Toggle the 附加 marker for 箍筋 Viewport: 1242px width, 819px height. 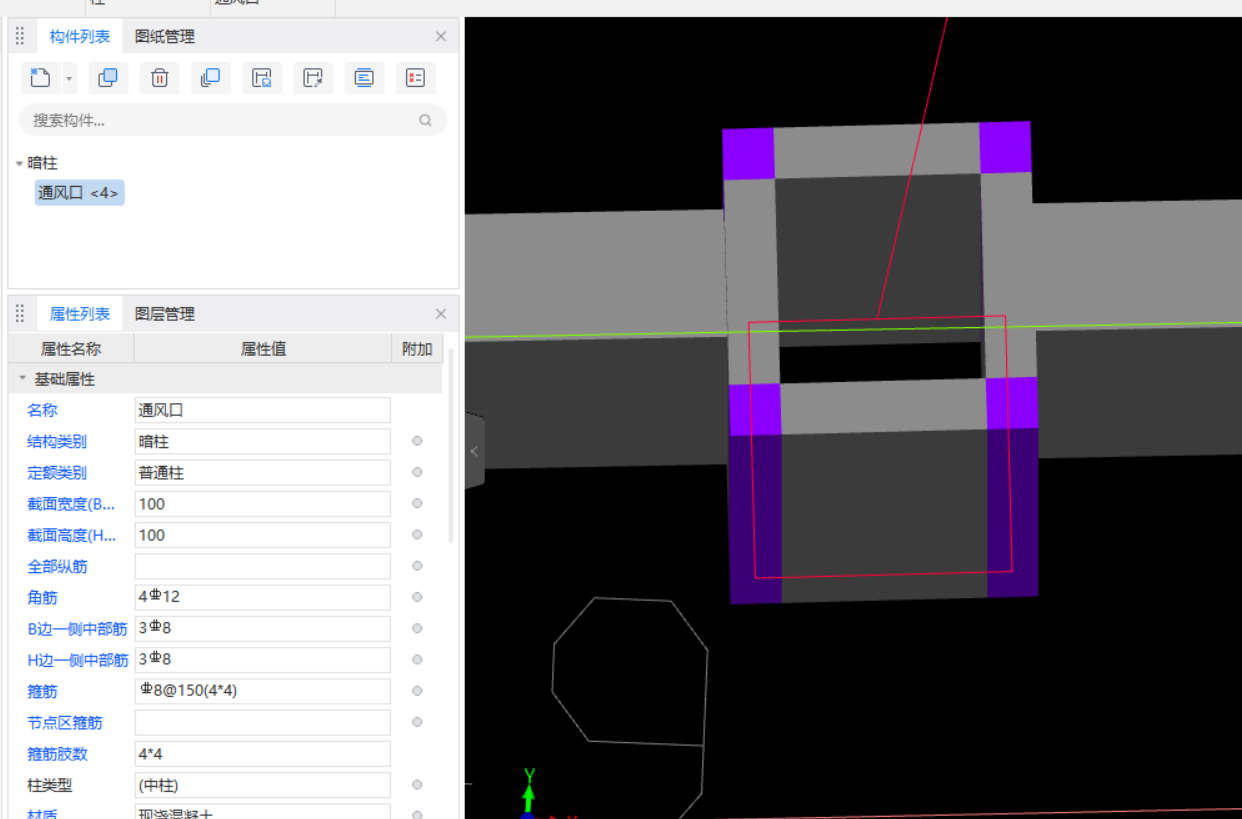(x=417, y=691)
